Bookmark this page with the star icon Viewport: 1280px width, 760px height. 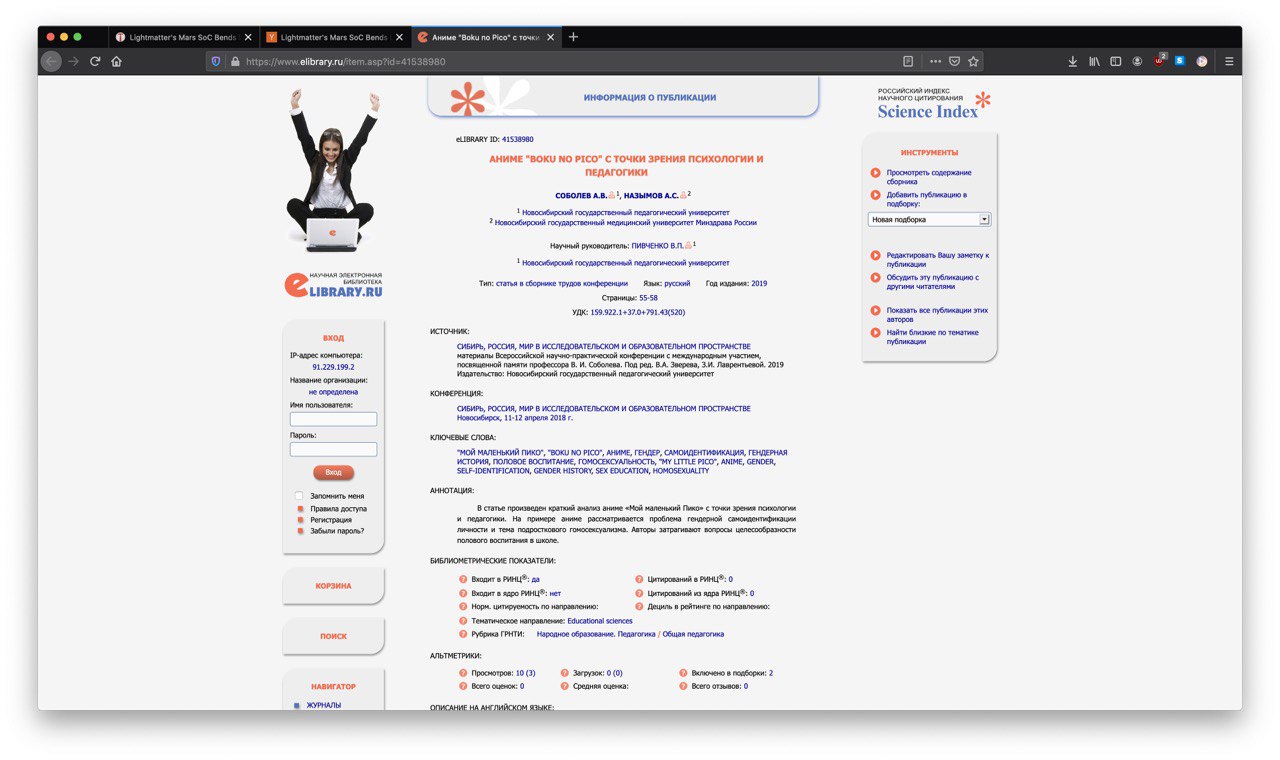(x=973, y=61)
